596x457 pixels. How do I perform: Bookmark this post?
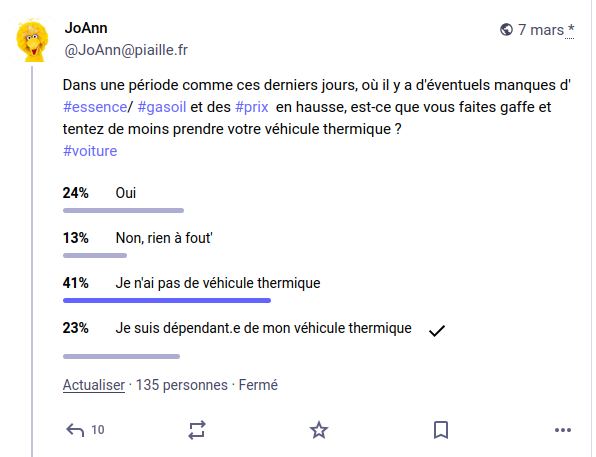pyautogui.click(x=441, y=430)
